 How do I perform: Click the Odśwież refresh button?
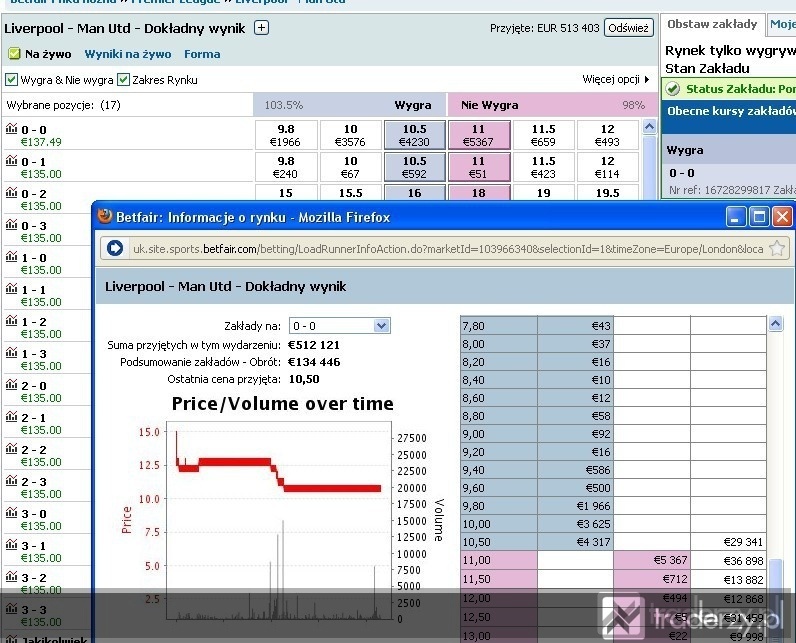(x=628, y=28)
